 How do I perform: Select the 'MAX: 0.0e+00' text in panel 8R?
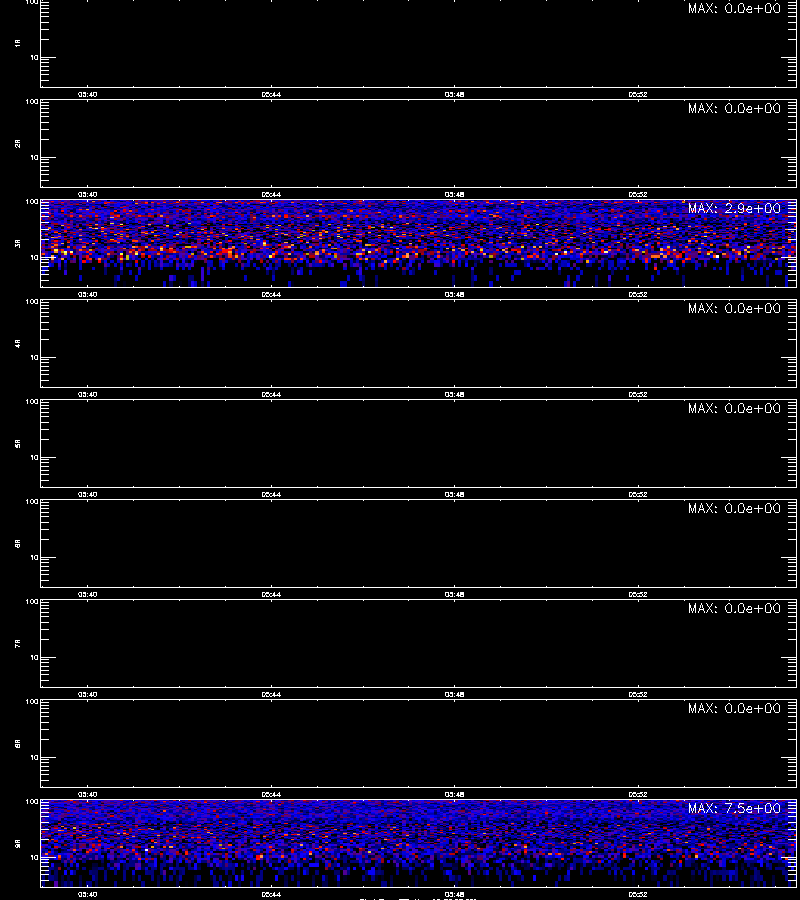click(x=734, y=708)
